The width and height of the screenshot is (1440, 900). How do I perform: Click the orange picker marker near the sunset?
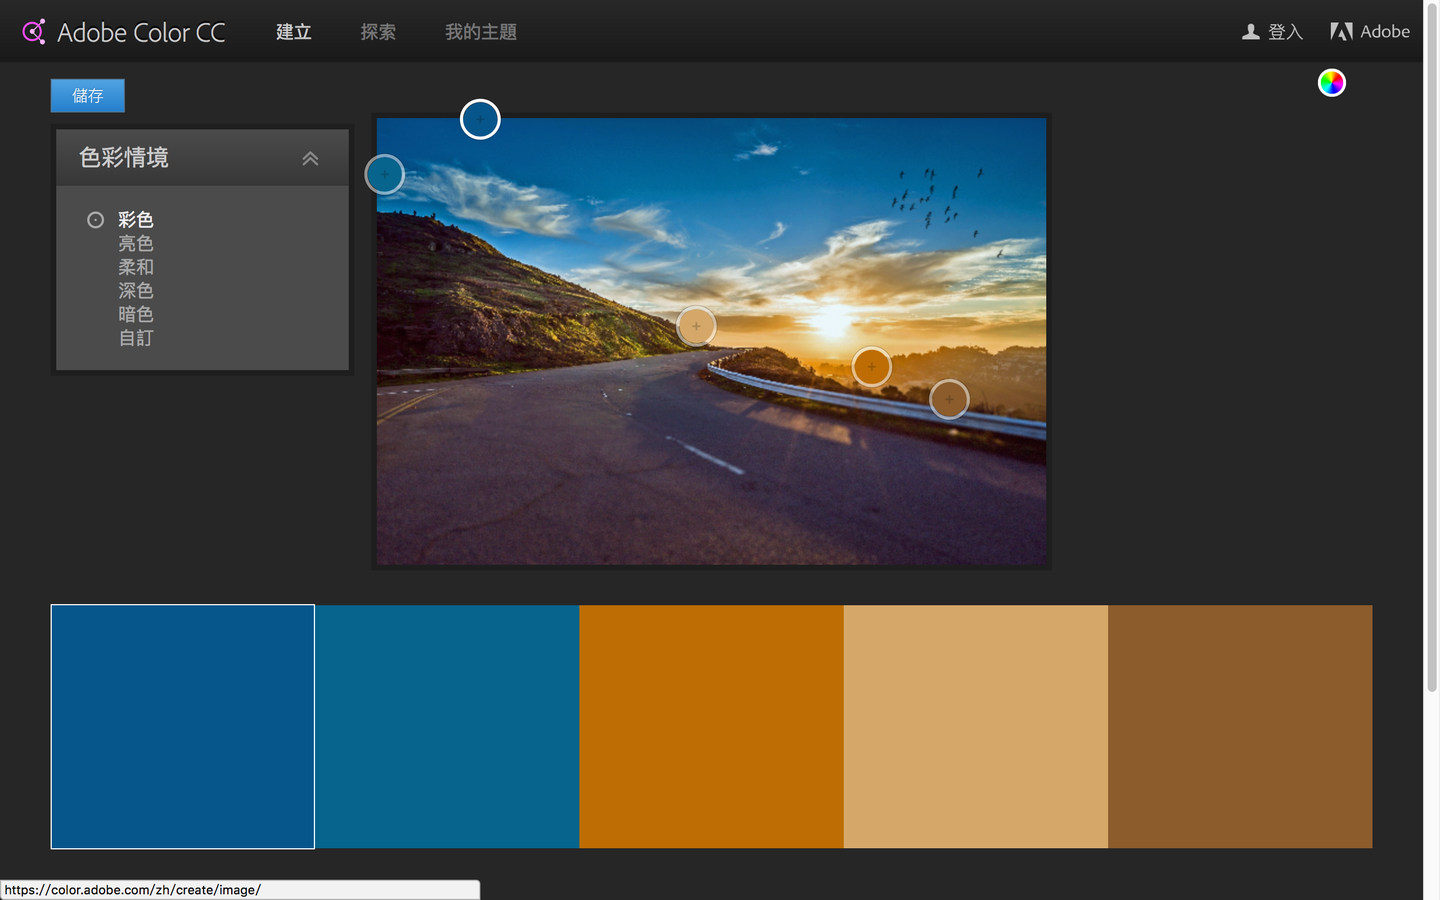point(872,367)
